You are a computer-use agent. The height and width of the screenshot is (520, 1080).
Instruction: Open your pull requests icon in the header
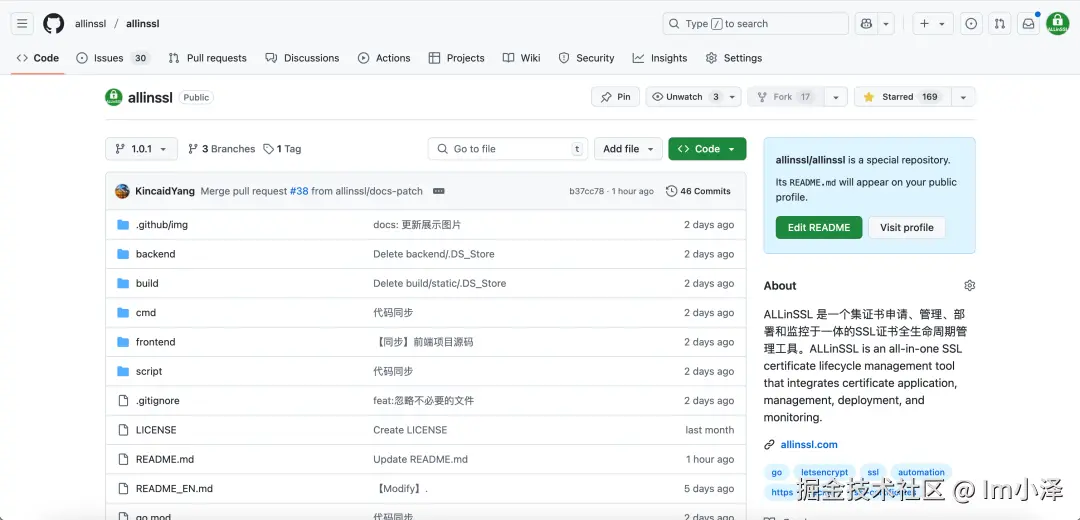pos(999,23)
